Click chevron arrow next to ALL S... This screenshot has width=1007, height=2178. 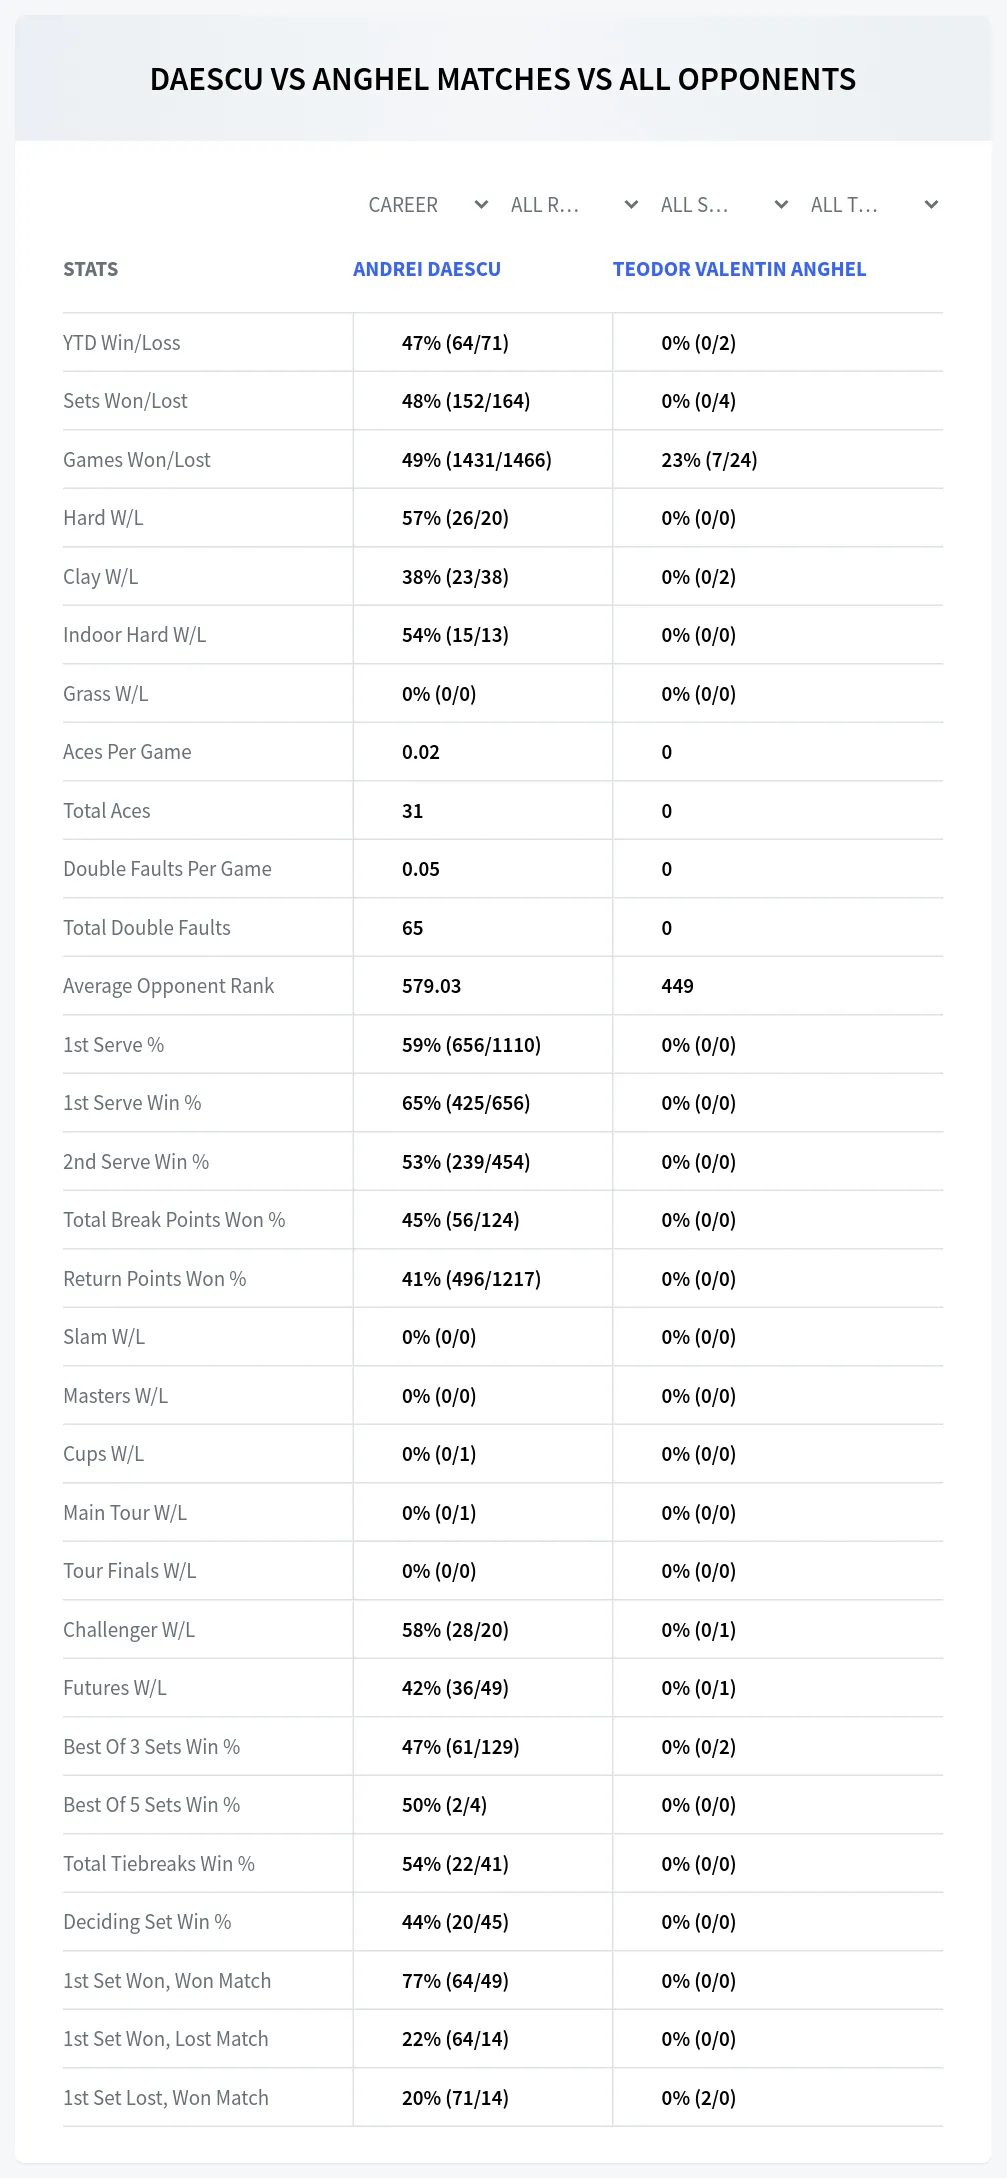[781, 205]
